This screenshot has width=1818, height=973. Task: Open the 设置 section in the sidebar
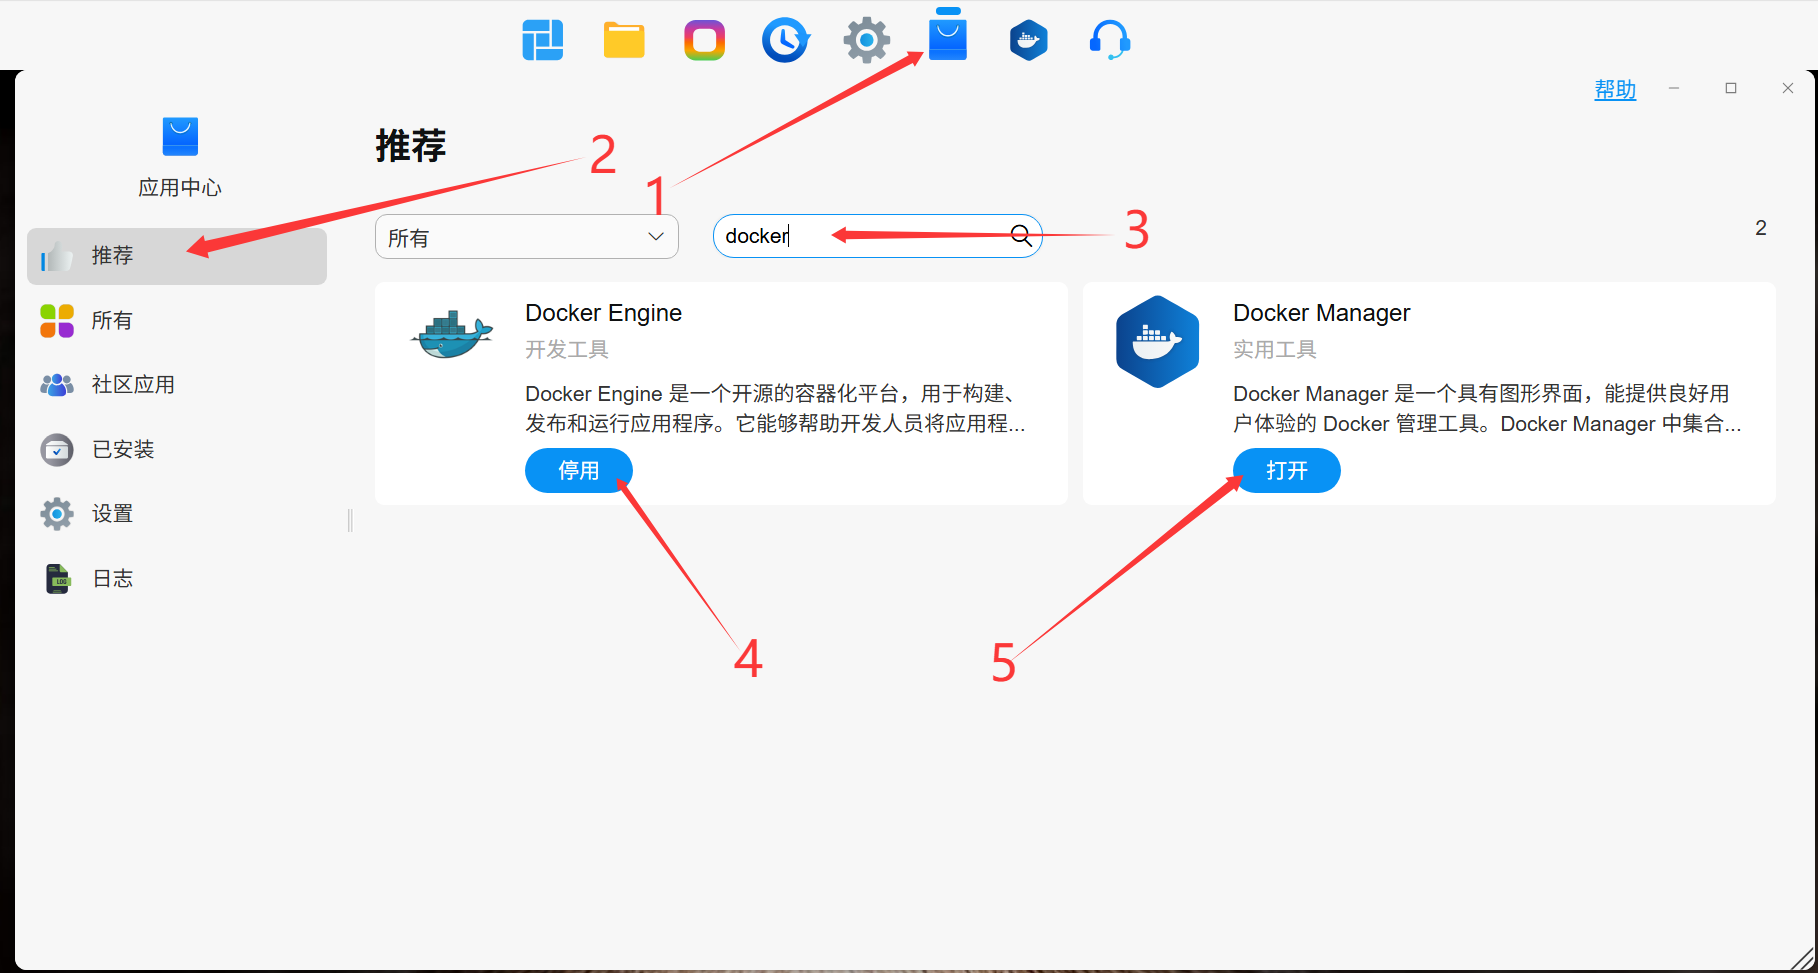tap(177, 514)
